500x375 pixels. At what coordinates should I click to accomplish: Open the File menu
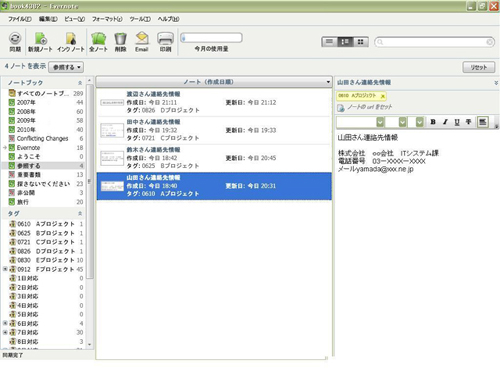pos(20,19)
